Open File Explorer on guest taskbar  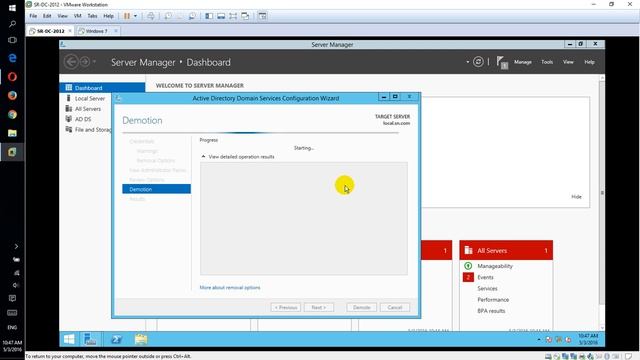141,339
